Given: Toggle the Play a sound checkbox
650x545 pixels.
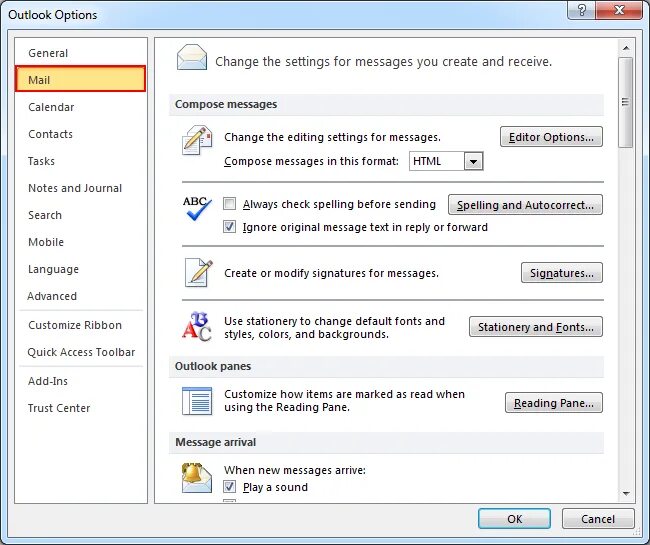Looking at the screenshot, I should [229, 487].
